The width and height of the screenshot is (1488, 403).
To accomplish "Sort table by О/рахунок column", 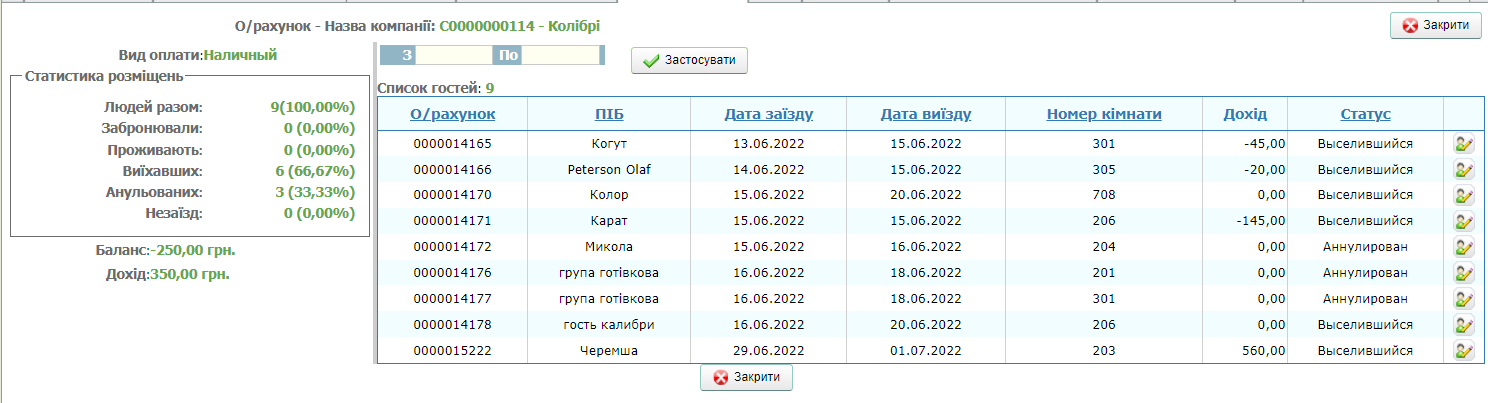I will (x=452, y=114).
